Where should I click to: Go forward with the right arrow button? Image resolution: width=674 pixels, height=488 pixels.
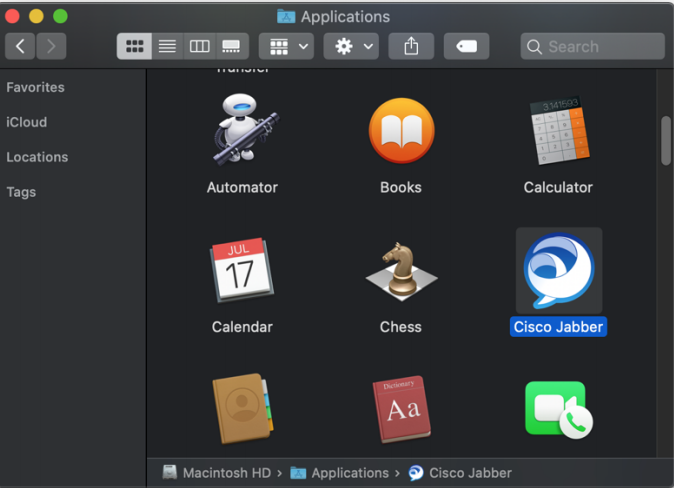tap(51, 46)
